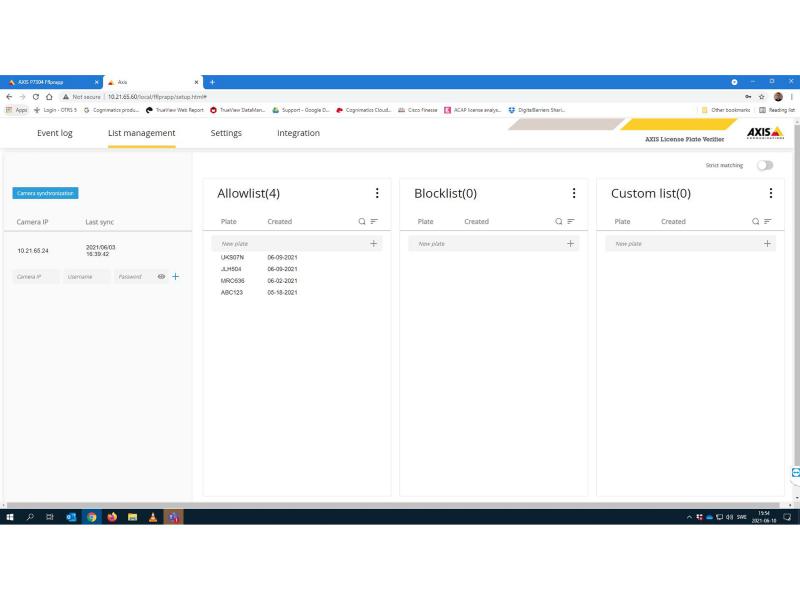Screen dimensions: 800x600
Task: Reload the page with browser refresh icon
Action: [35, 96]
